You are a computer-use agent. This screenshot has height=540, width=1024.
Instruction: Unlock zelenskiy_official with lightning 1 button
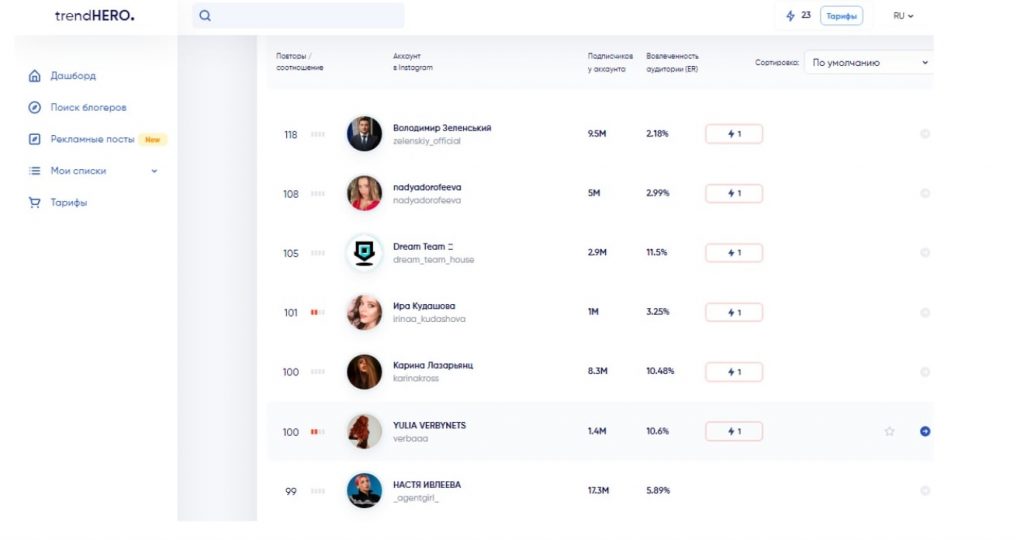[734, 134]
